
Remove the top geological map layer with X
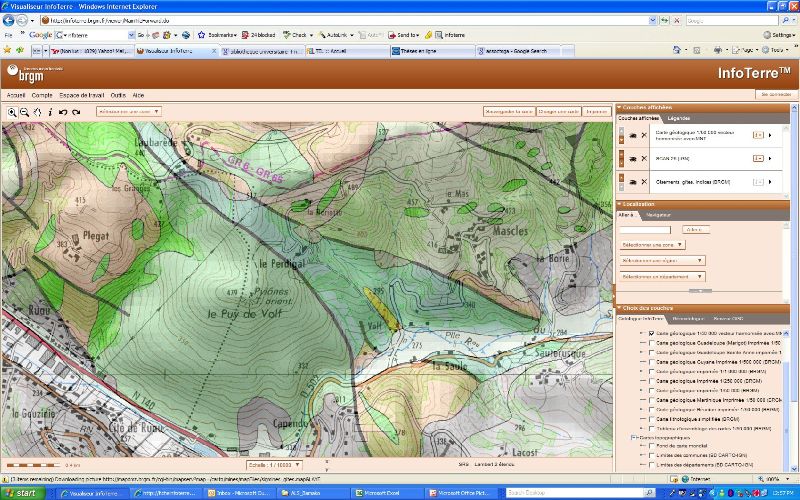pyautogui.click(x=644, y=134)
